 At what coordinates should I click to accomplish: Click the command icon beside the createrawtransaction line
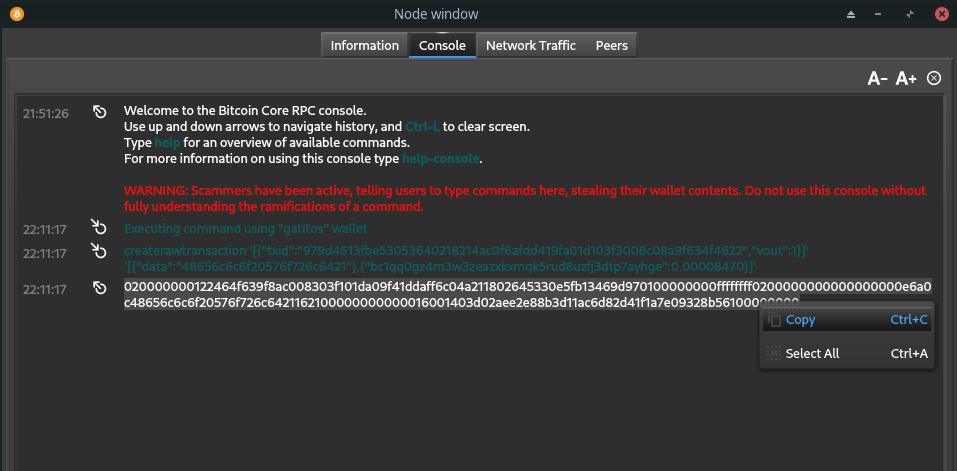pyautogui.click(x=99, y=251)
